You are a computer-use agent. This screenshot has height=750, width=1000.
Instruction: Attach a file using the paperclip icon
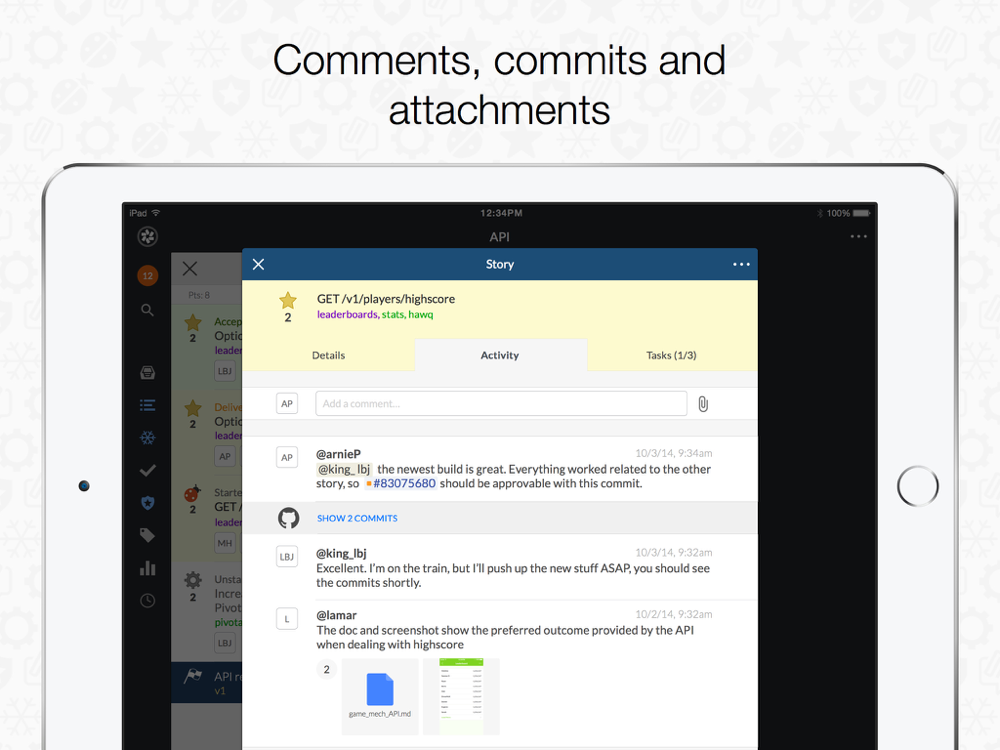tap(703, 404)
